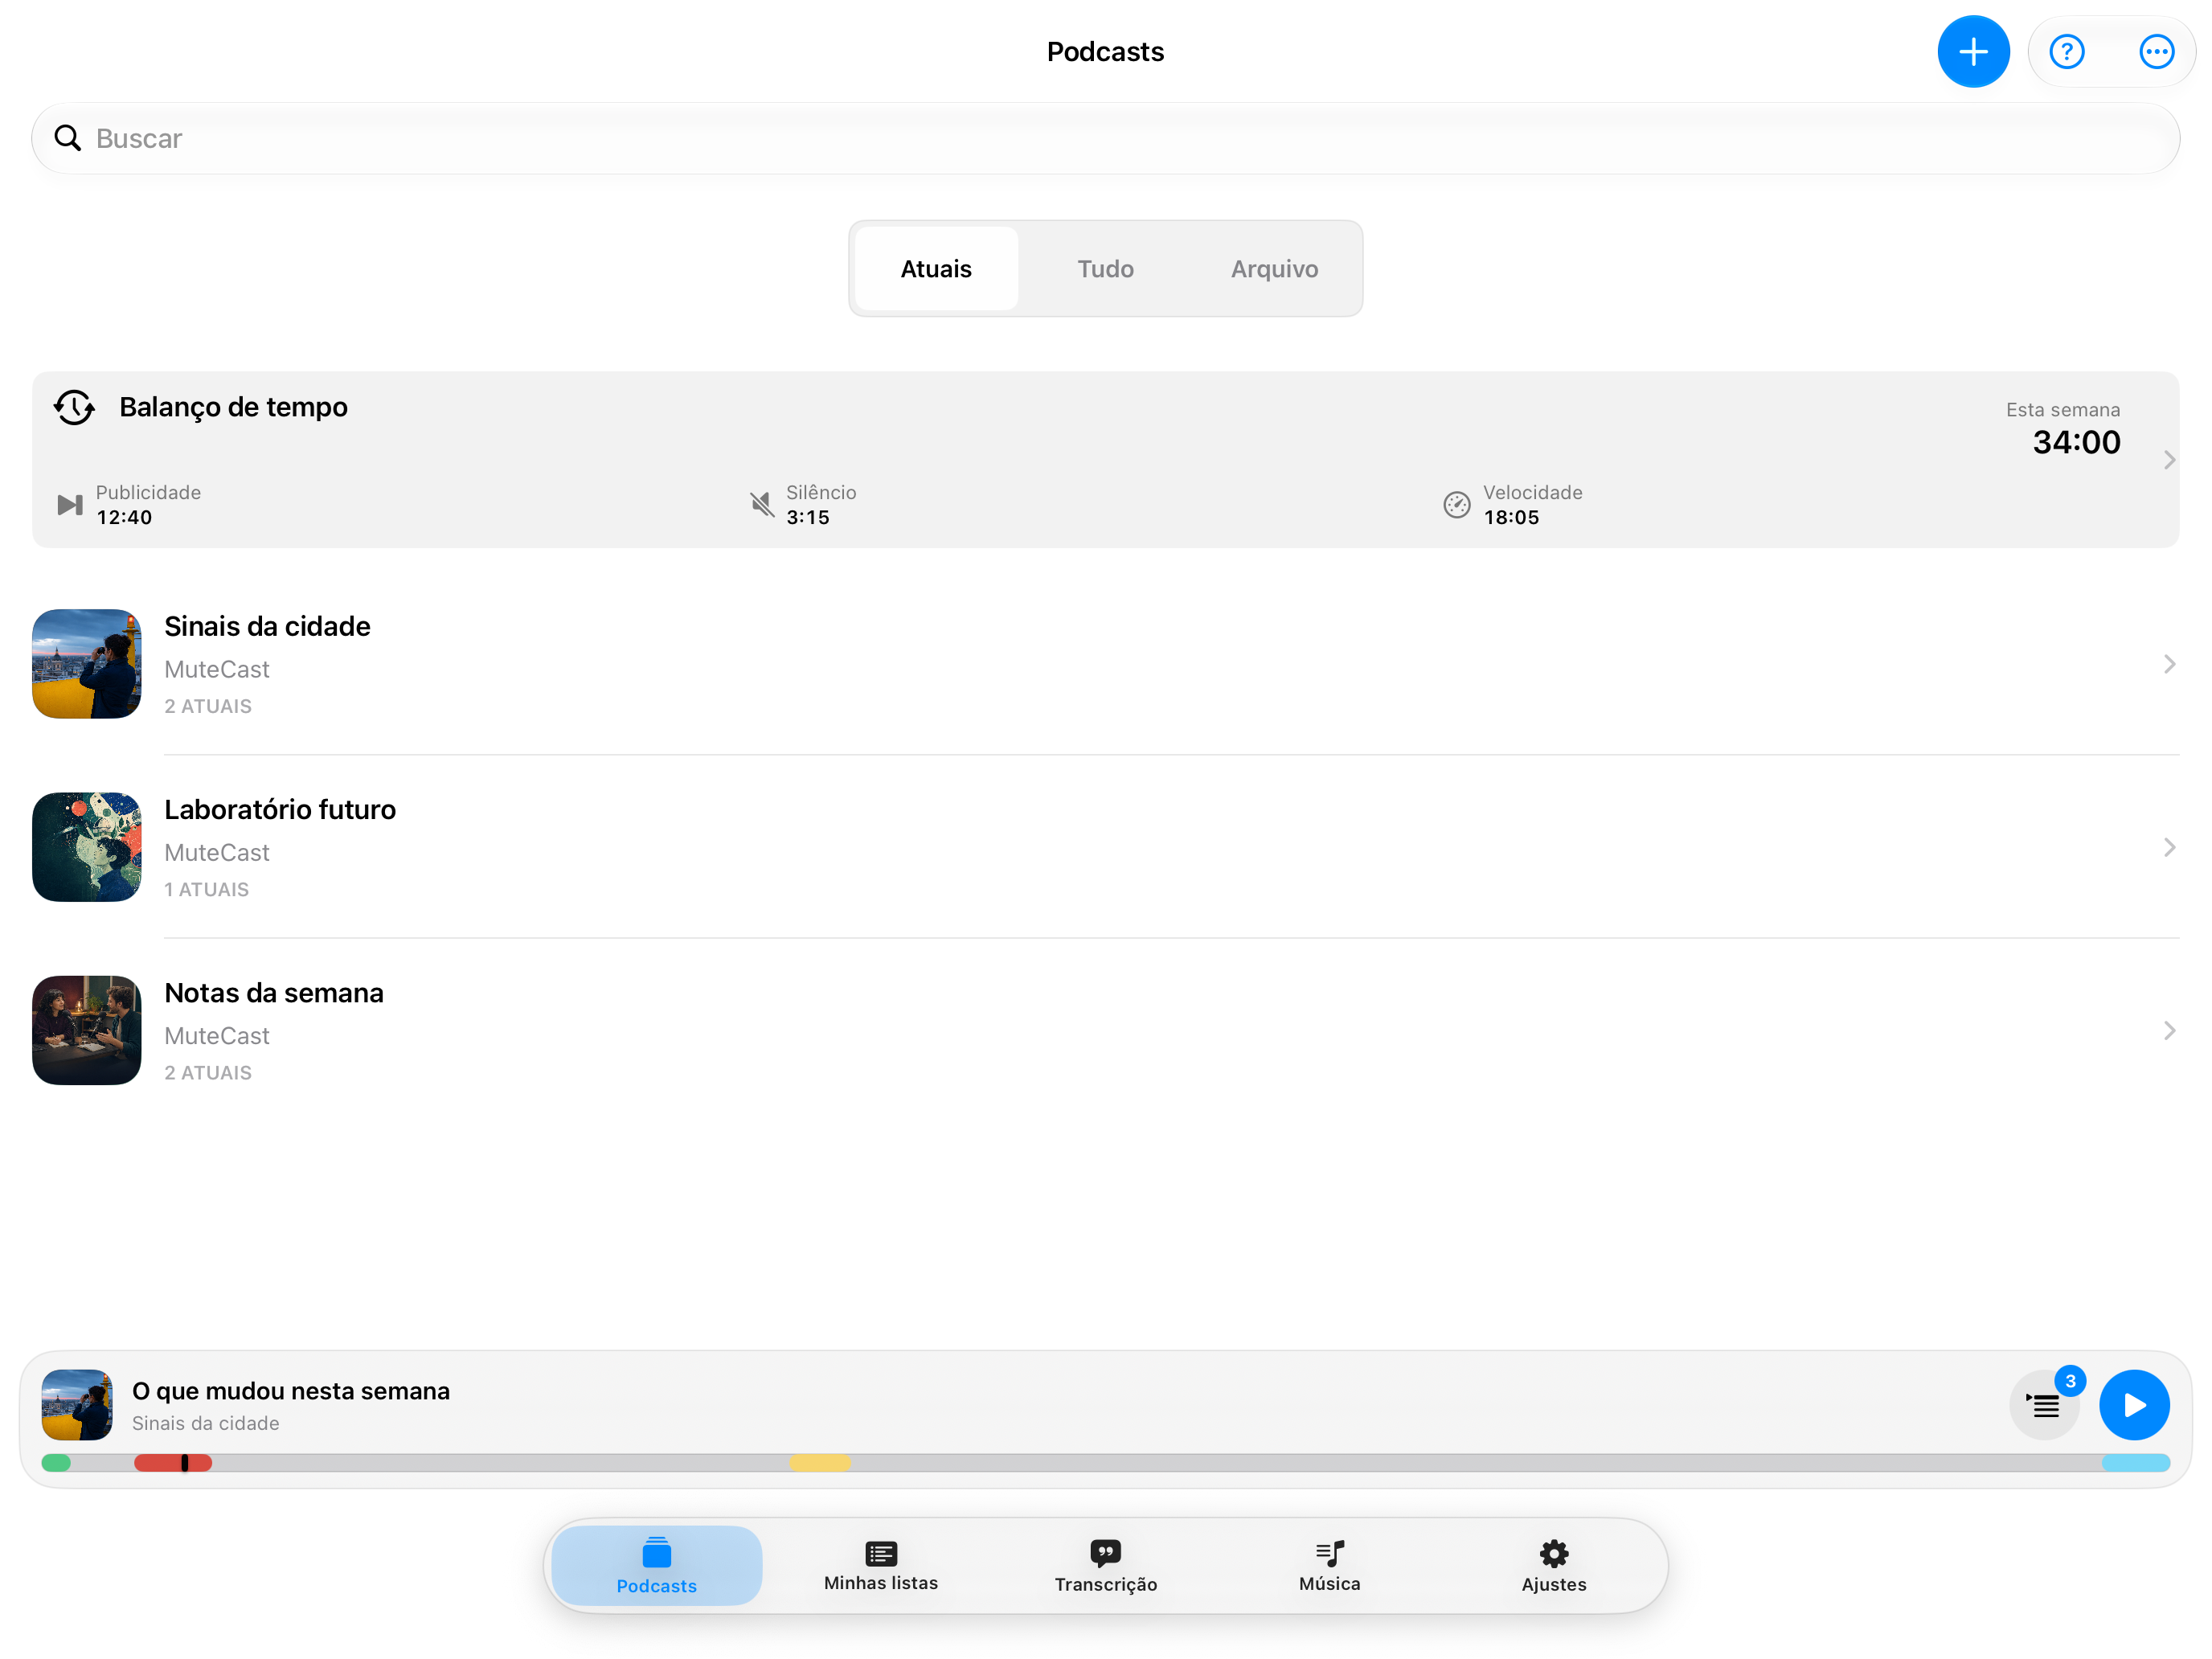The image size is (2212, 1659).
Task: Click the magnifier icon in search bar
Action: click(68, 138)
